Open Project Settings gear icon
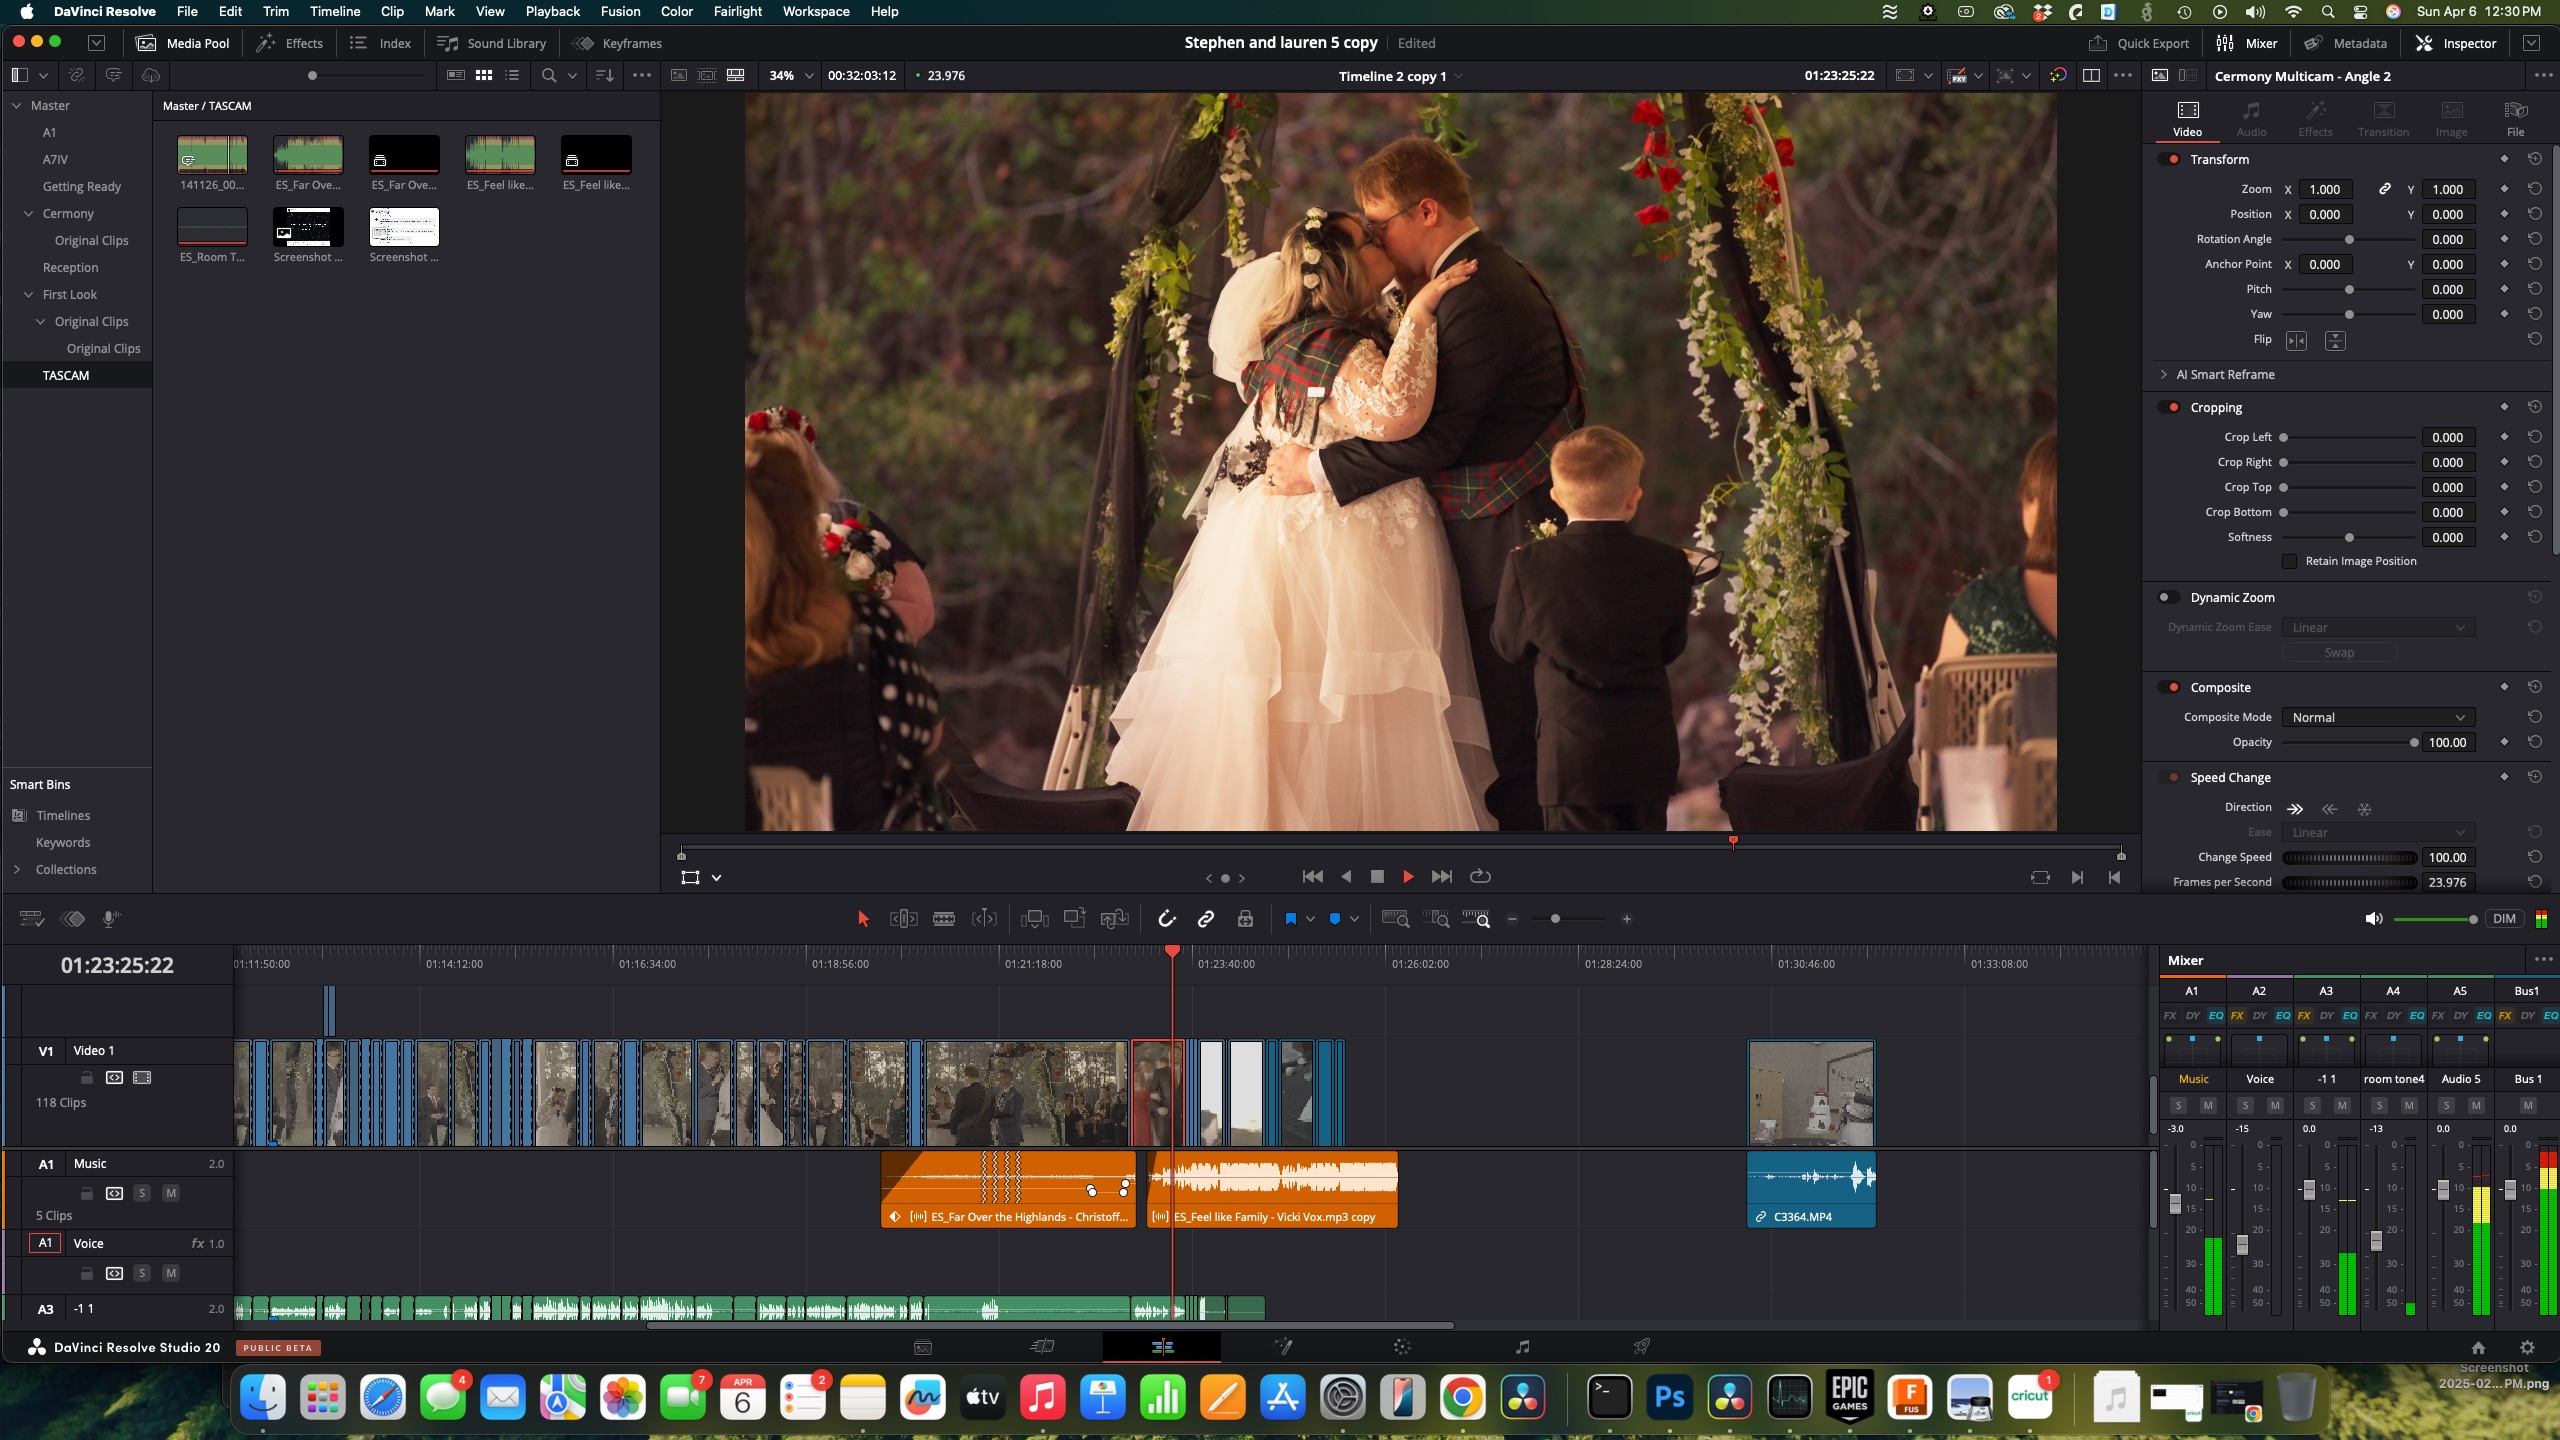 [x=2527, y=1347]
